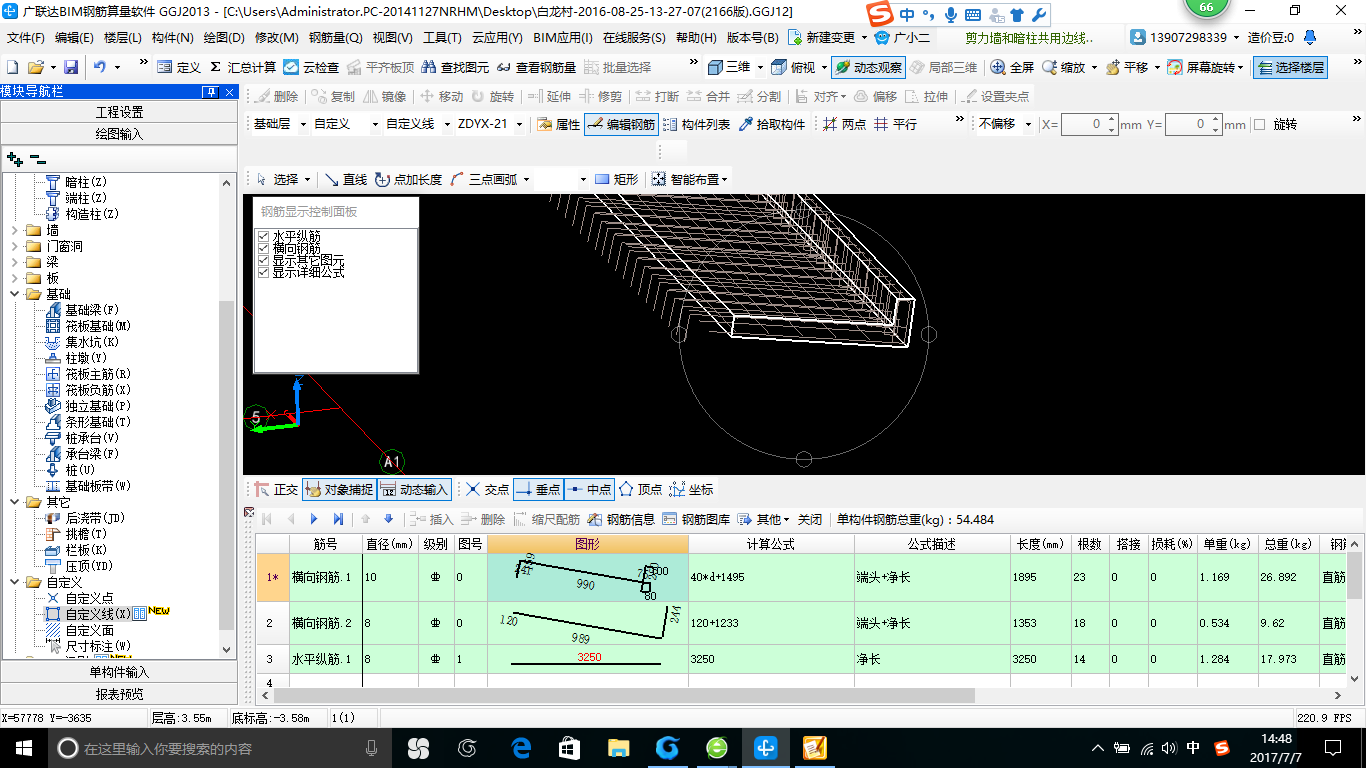Open the 工具(T) menu
The image size is (1366, 768).
coord(442,37)
